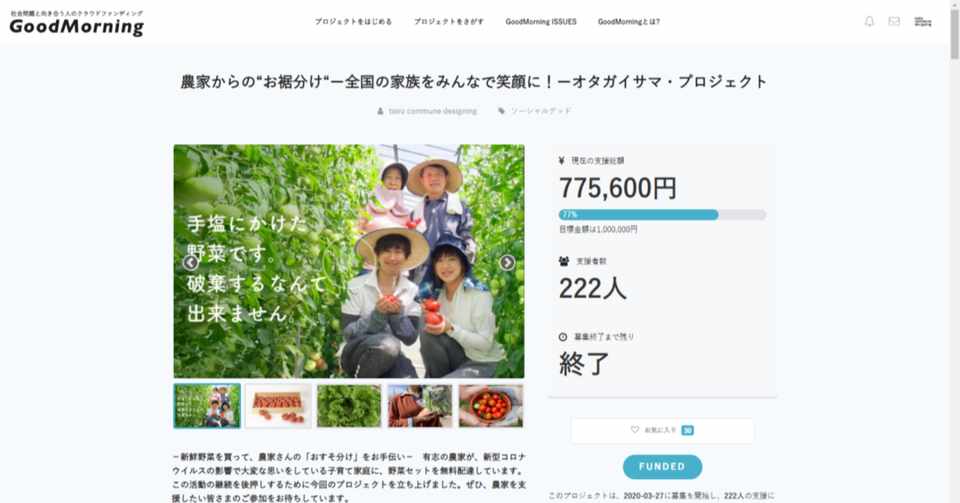Click the FUNDED button
The height and width of the screenshot is (503, 960).
coord(662,466)
